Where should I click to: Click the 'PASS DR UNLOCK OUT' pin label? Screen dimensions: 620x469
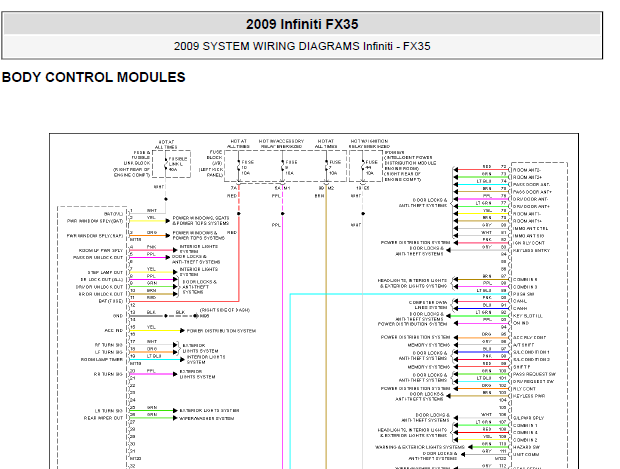98,257
